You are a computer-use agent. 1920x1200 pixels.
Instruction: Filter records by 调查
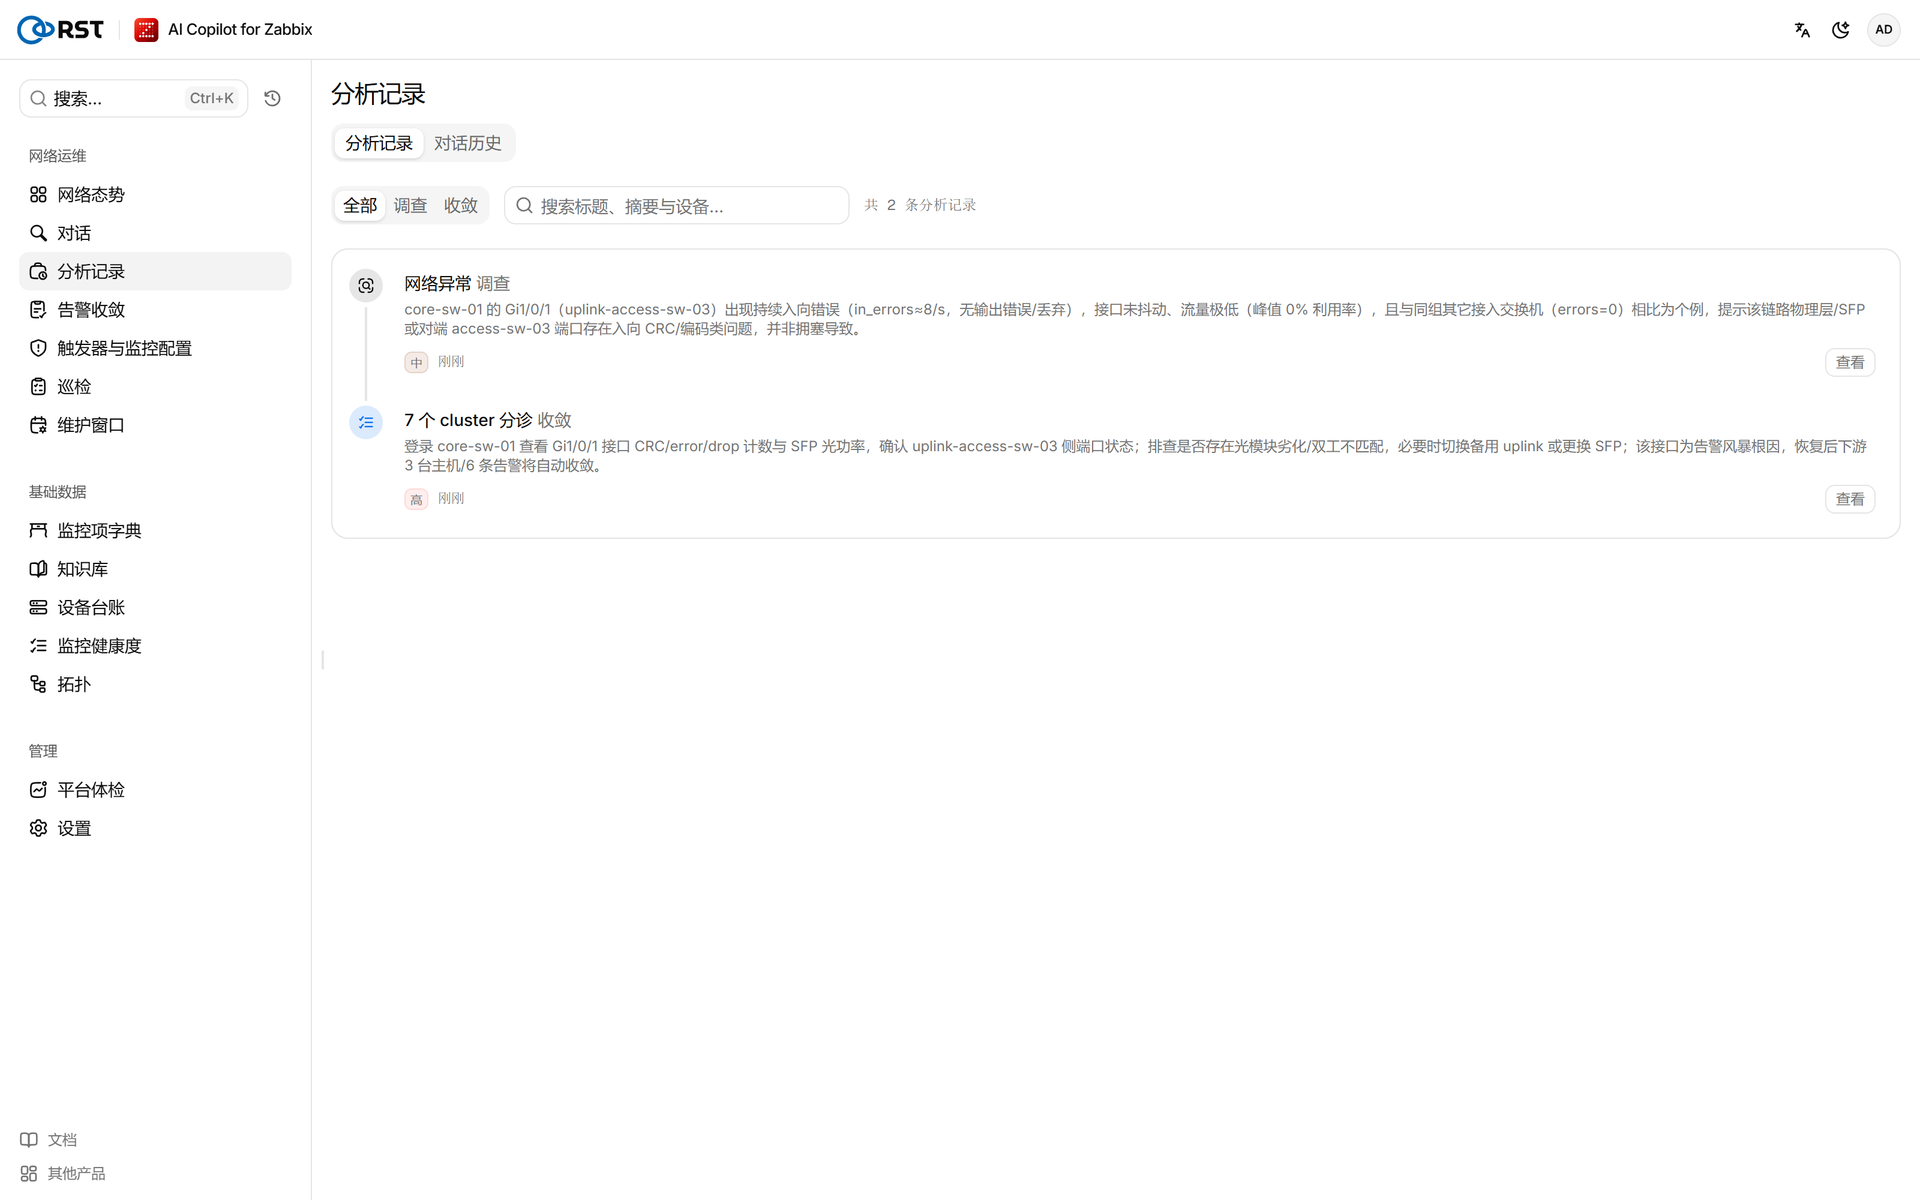pos(410,205)
